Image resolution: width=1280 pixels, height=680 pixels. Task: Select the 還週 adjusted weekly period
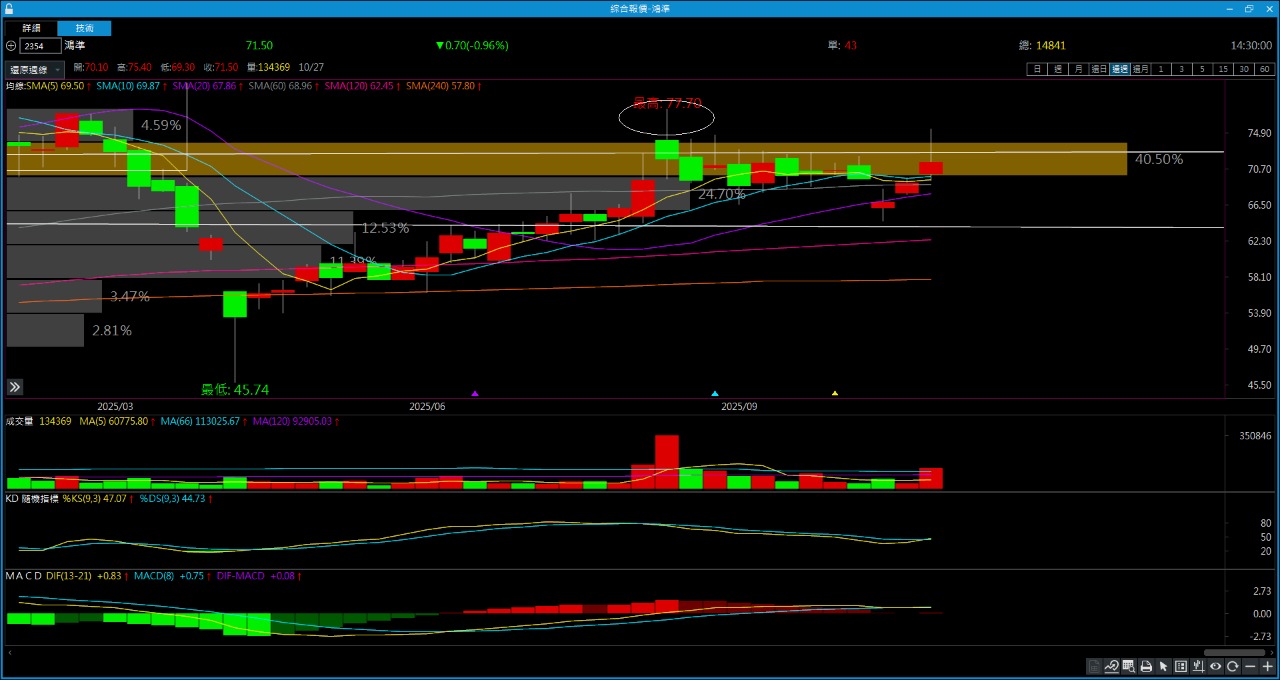click(x=1119, y=69)
